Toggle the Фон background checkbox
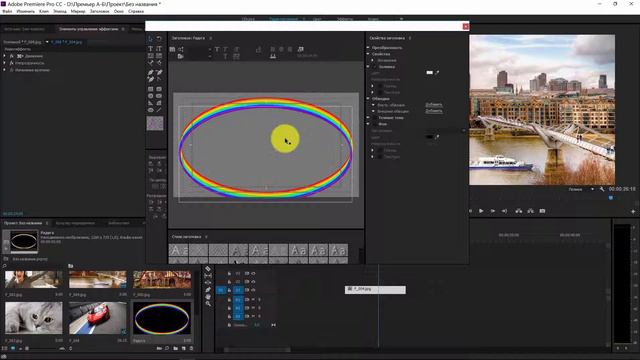The width and height of the screenshot is (640, 360). [375, 124]
